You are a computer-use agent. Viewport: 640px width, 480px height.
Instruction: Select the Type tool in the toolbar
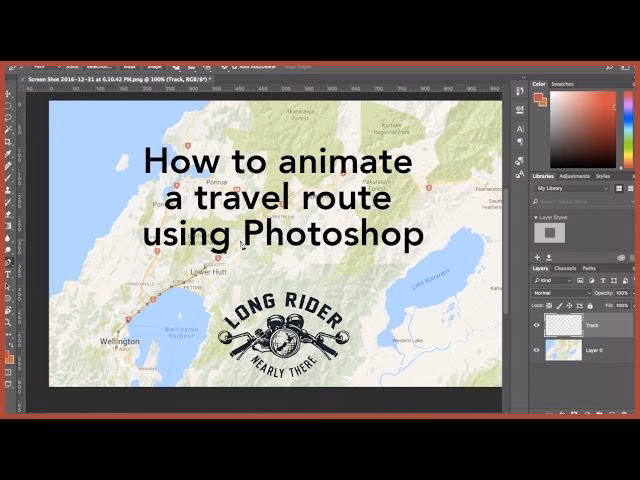pyautogui.click(x=8, y=273)
